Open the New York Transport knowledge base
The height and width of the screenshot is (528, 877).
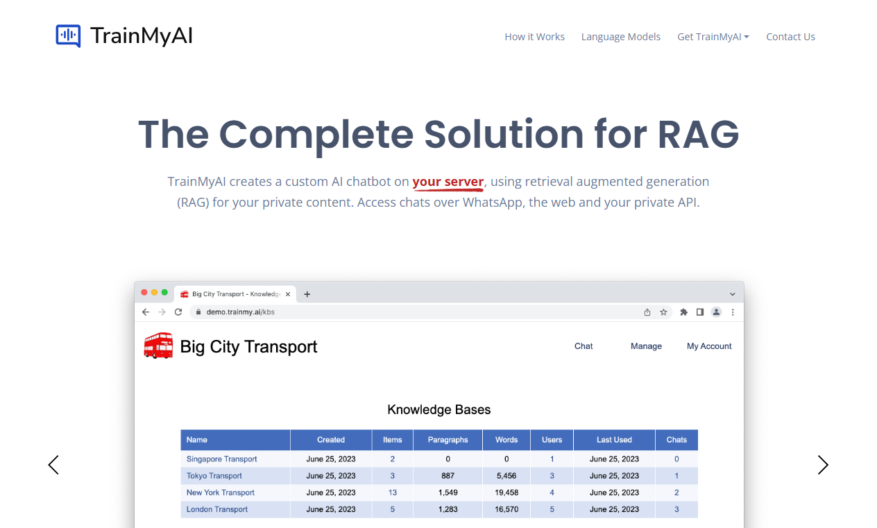pyautogui.click(x=220, y=493)
